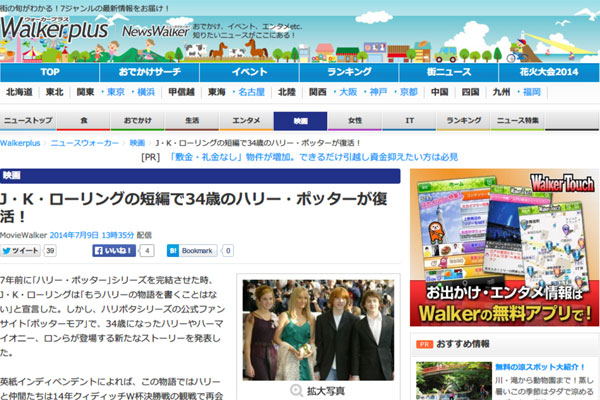The image size is (600, 400).
Task: Open the WalkerTouch app advertisement banner
Action: pos(504,248)
